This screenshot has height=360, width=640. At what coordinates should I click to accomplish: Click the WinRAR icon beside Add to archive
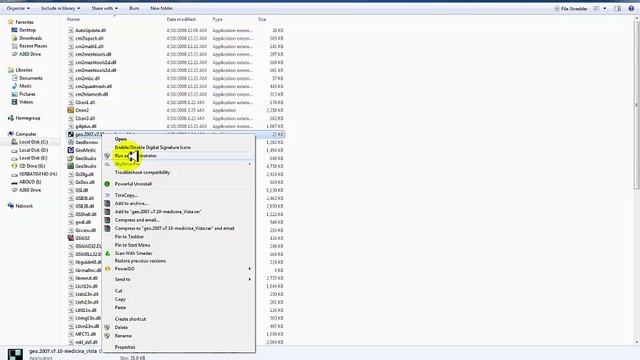pyautogui.click(x=107, y=203)
